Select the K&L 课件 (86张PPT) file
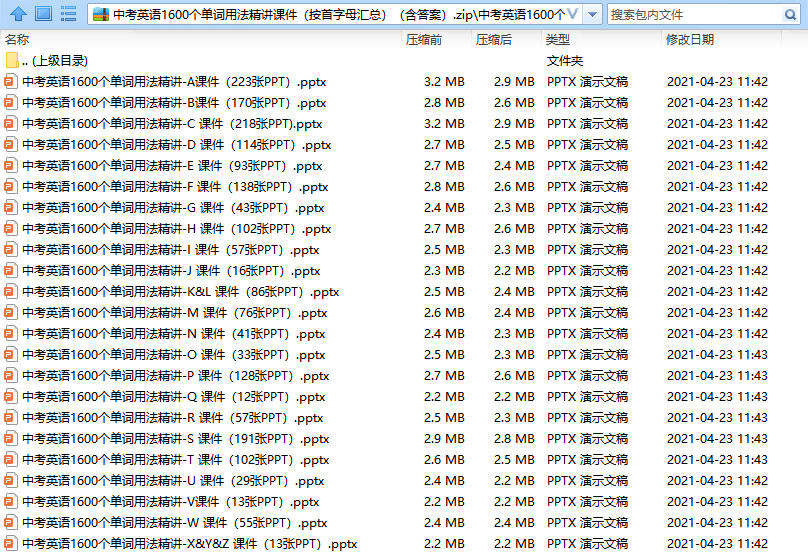This screenshot has height=557, width=808. tap(180, 292)
